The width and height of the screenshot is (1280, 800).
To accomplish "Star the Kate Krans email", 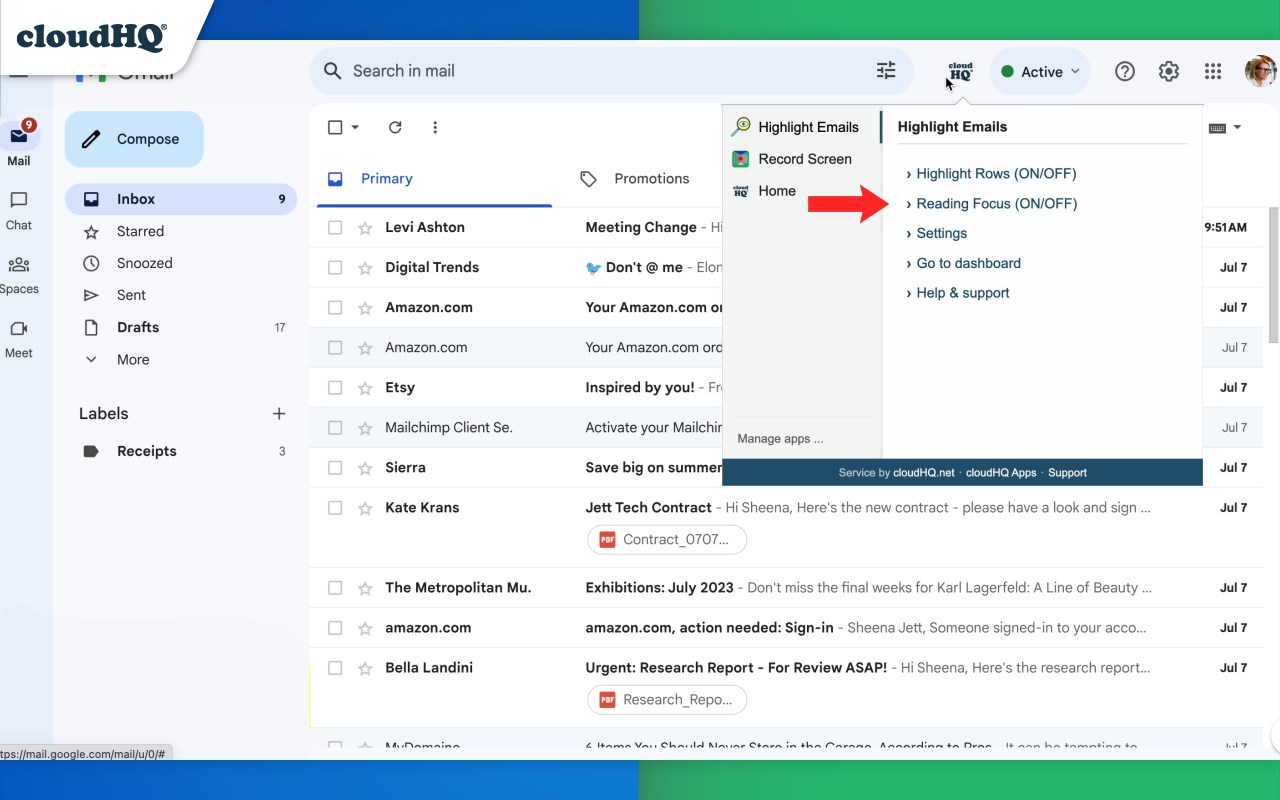I will pos(365,507).
